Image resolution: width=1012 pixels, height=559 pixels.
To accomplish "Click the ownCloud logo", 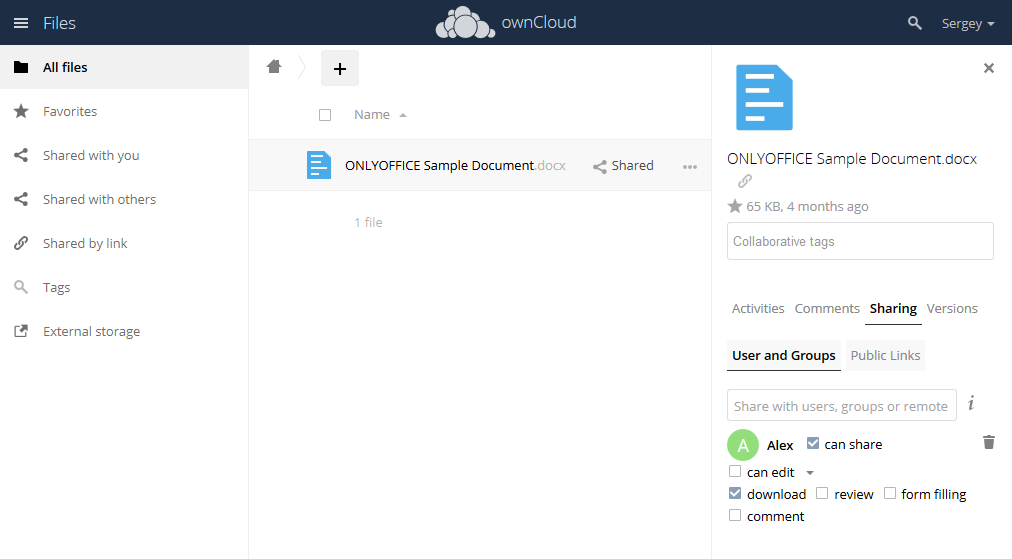I will [506, 23].
